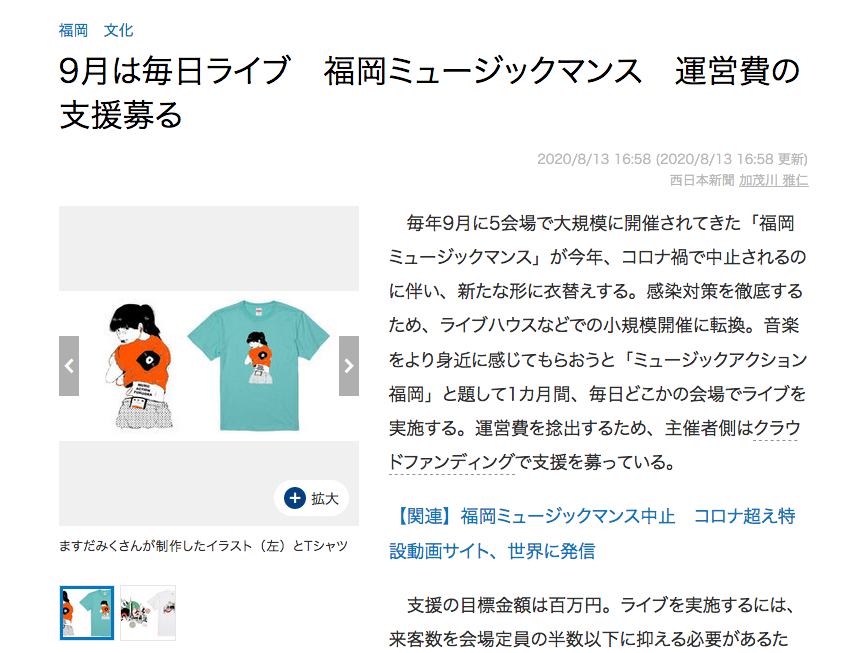Screen dimensions: 848x653
Task: Show the previous slide with left arrow
Action: tap(69, 366)
